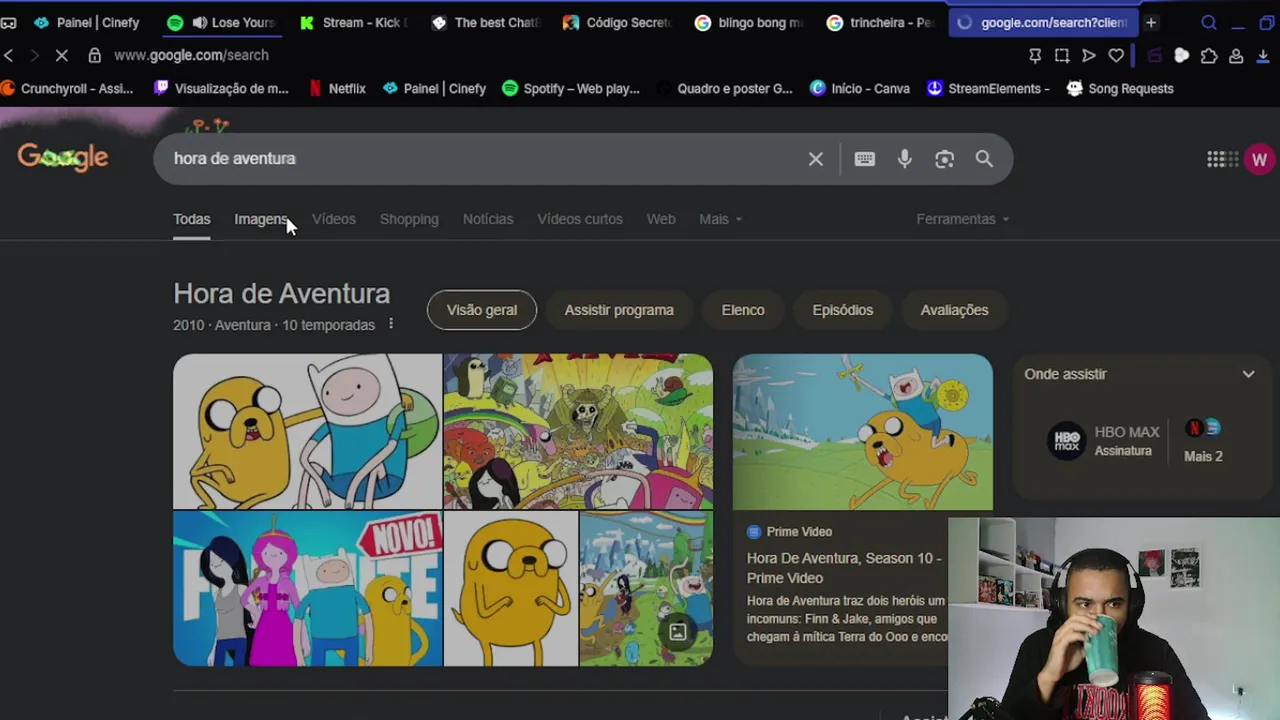Switch to the trincheira browser tab
This screenshot has height=720, width=1280.
pos(881,22)
